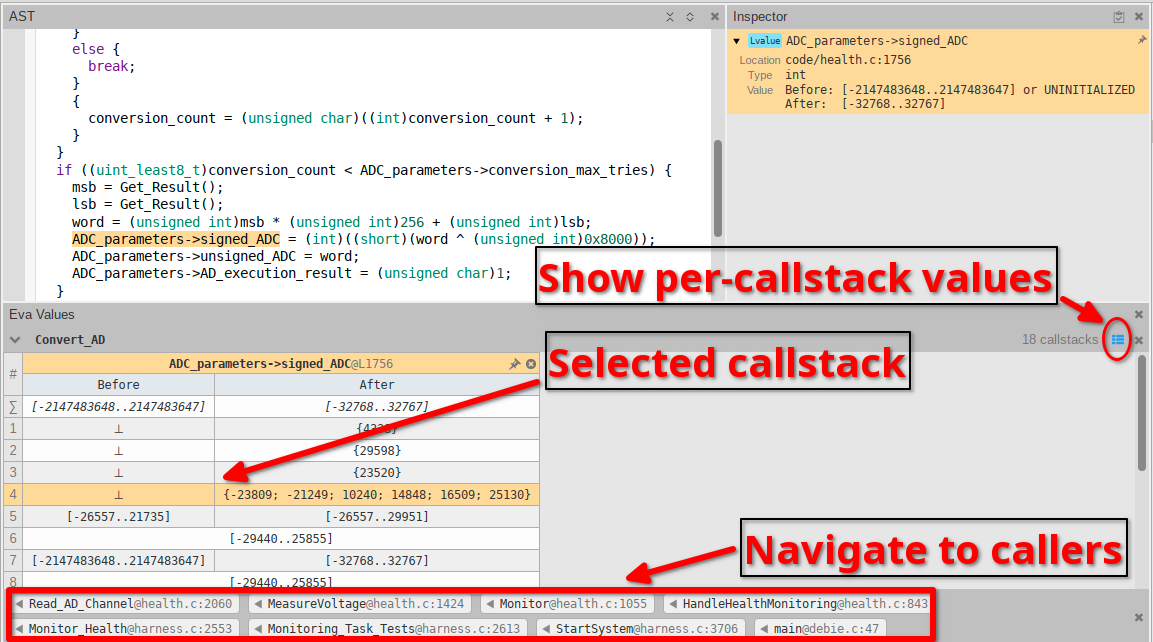Click the first msb = Get_Result() statement
1153x642 pixels.
click(147, 187)
